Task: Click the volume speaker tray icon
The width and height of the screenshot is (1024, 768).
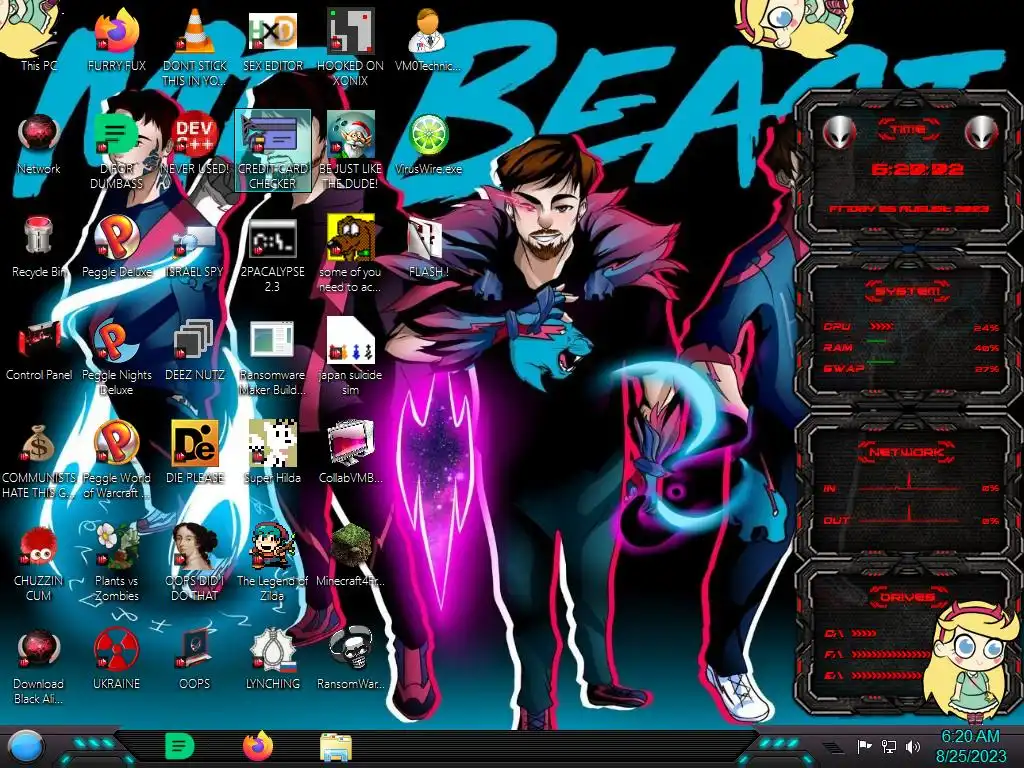Action: (x=913, y=746)
